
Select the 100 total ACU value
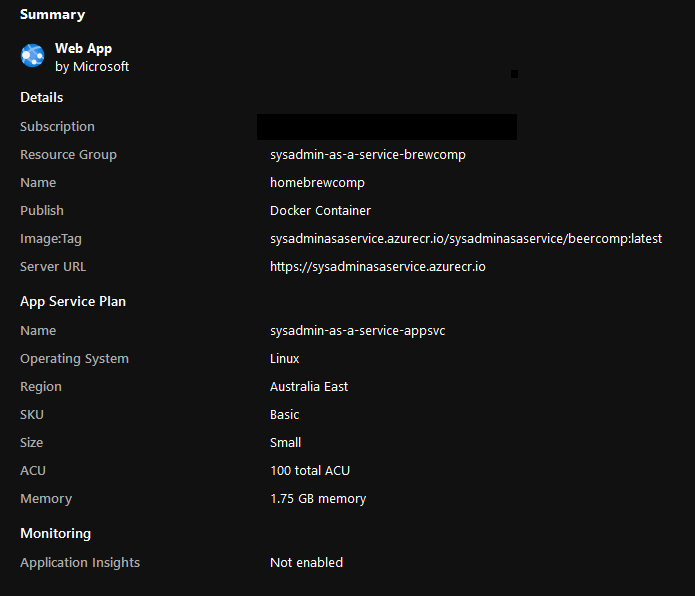[x=310, y=470]
